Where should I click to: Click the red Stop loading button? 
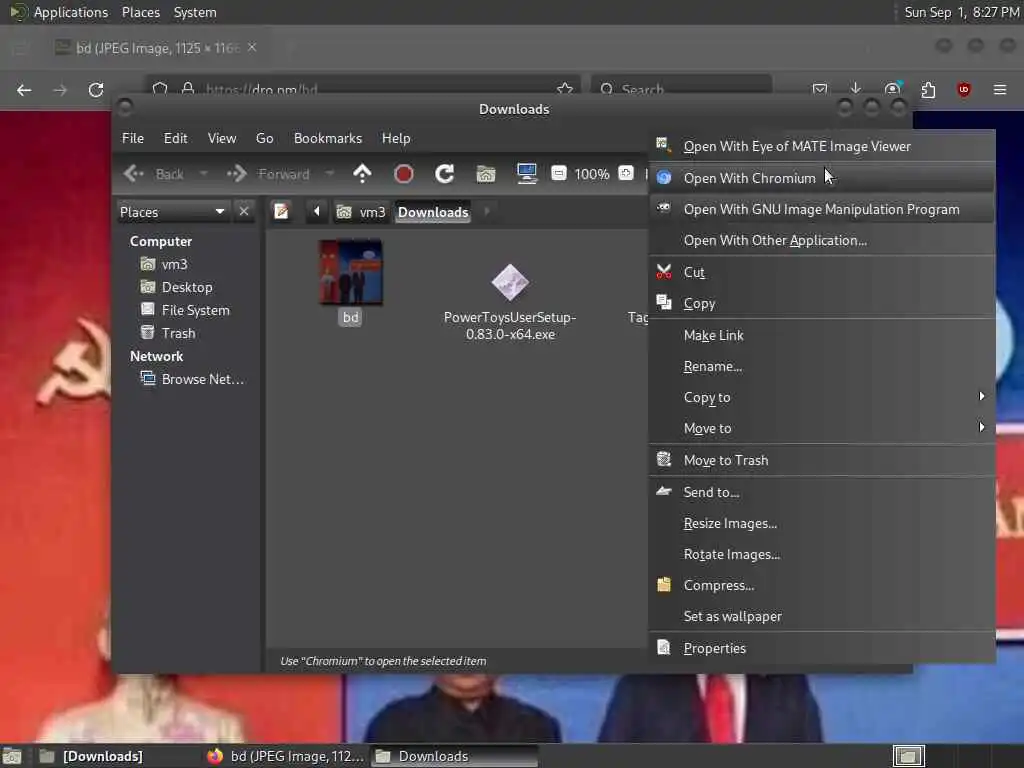click(404, 174)
